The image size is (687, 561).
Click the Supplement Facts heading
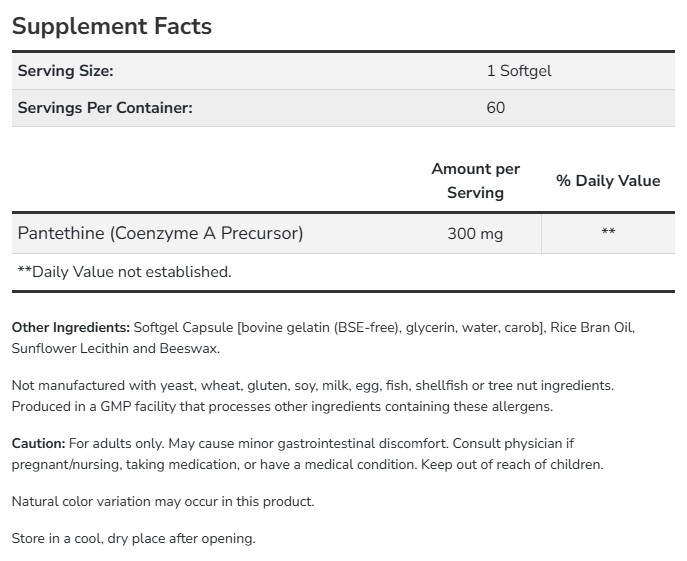(x=112, y=26)
